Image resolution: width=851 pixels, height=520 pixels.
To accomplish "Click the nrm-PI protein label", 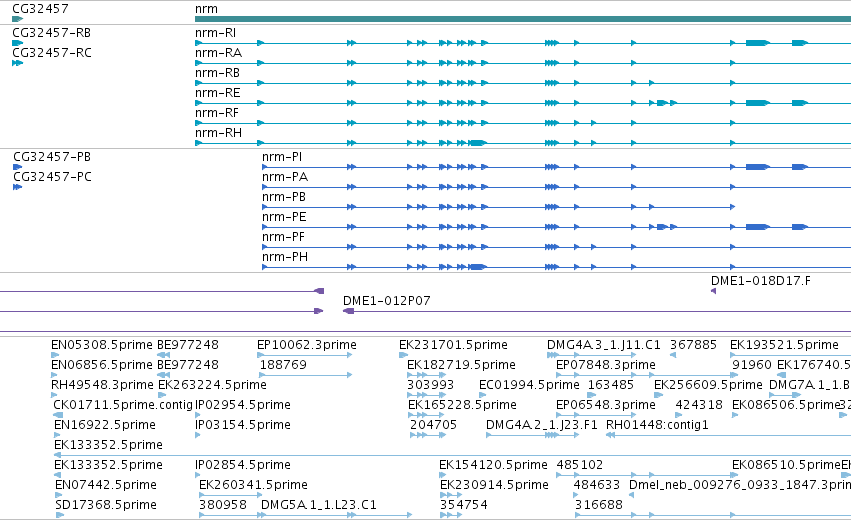I will point(282,157).
